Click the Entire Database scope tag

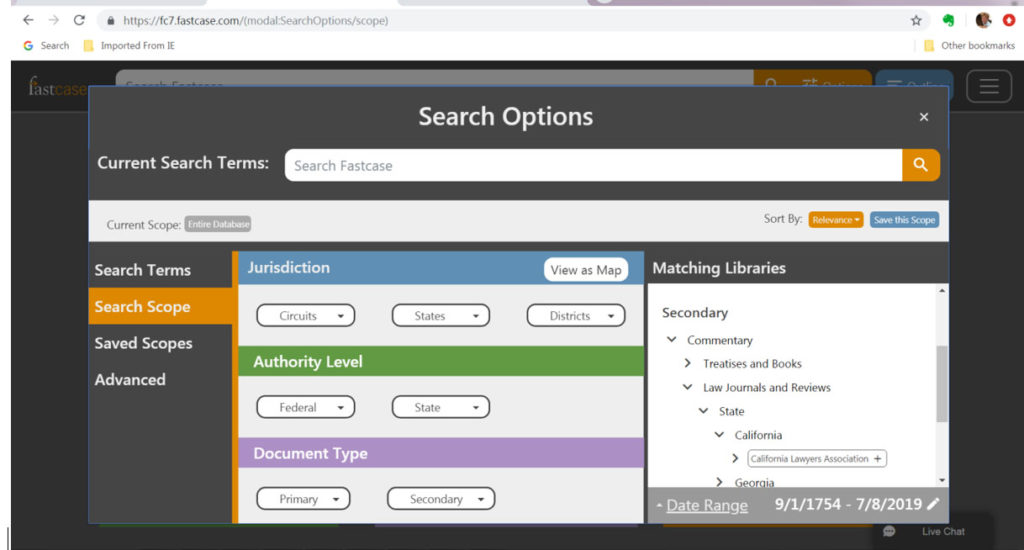pos(218,224)
